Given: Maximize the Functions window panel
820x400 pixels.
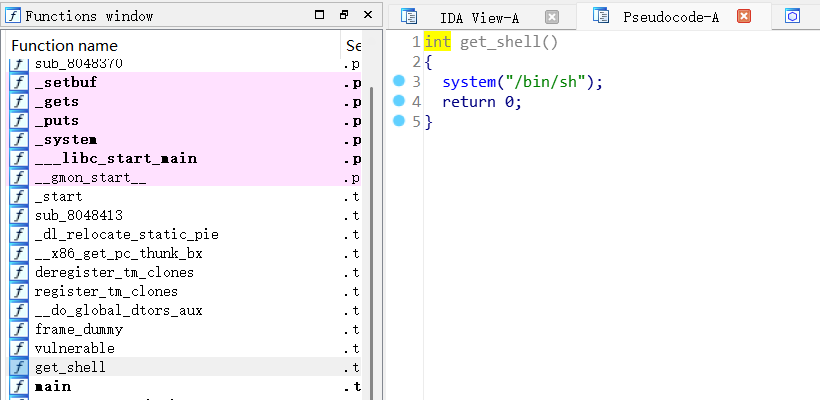Looking at the screenshot, I should (319, 16).
